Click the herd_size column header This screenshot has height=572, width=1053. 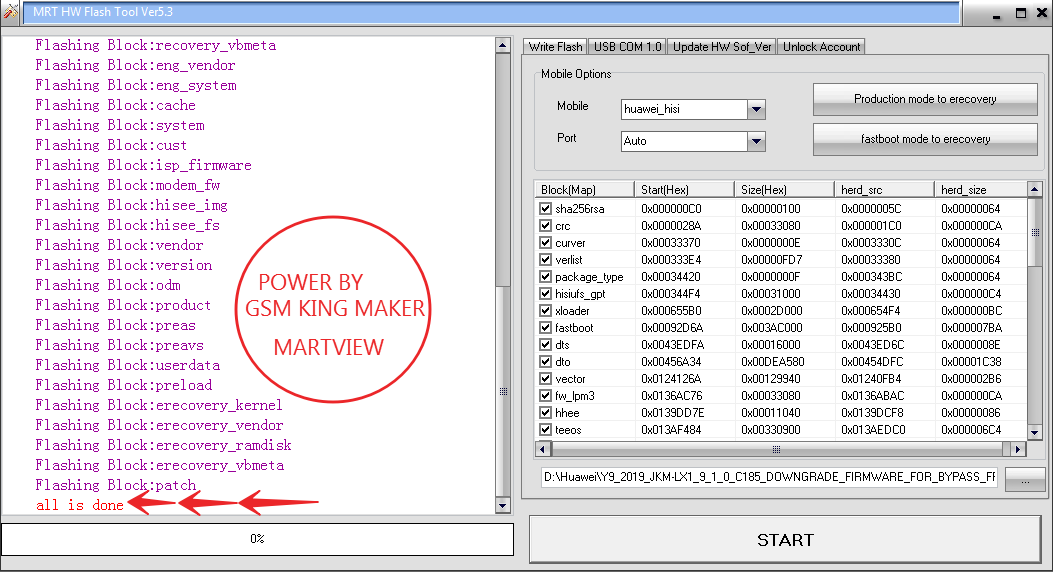tap(980, 189)
